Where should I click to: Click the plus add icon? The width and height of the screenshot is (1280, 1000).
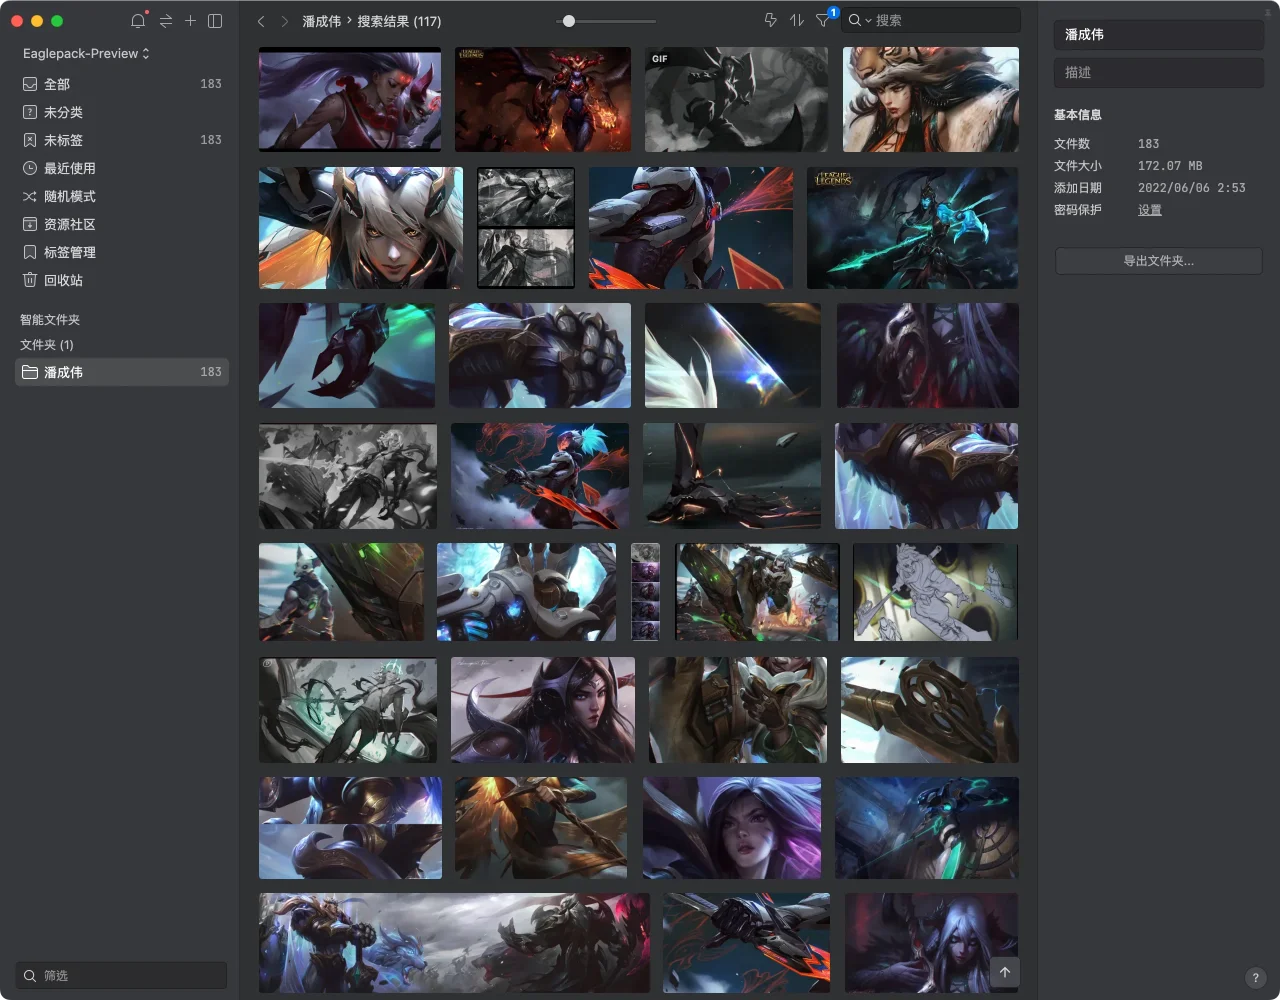[x=190, y=21]
